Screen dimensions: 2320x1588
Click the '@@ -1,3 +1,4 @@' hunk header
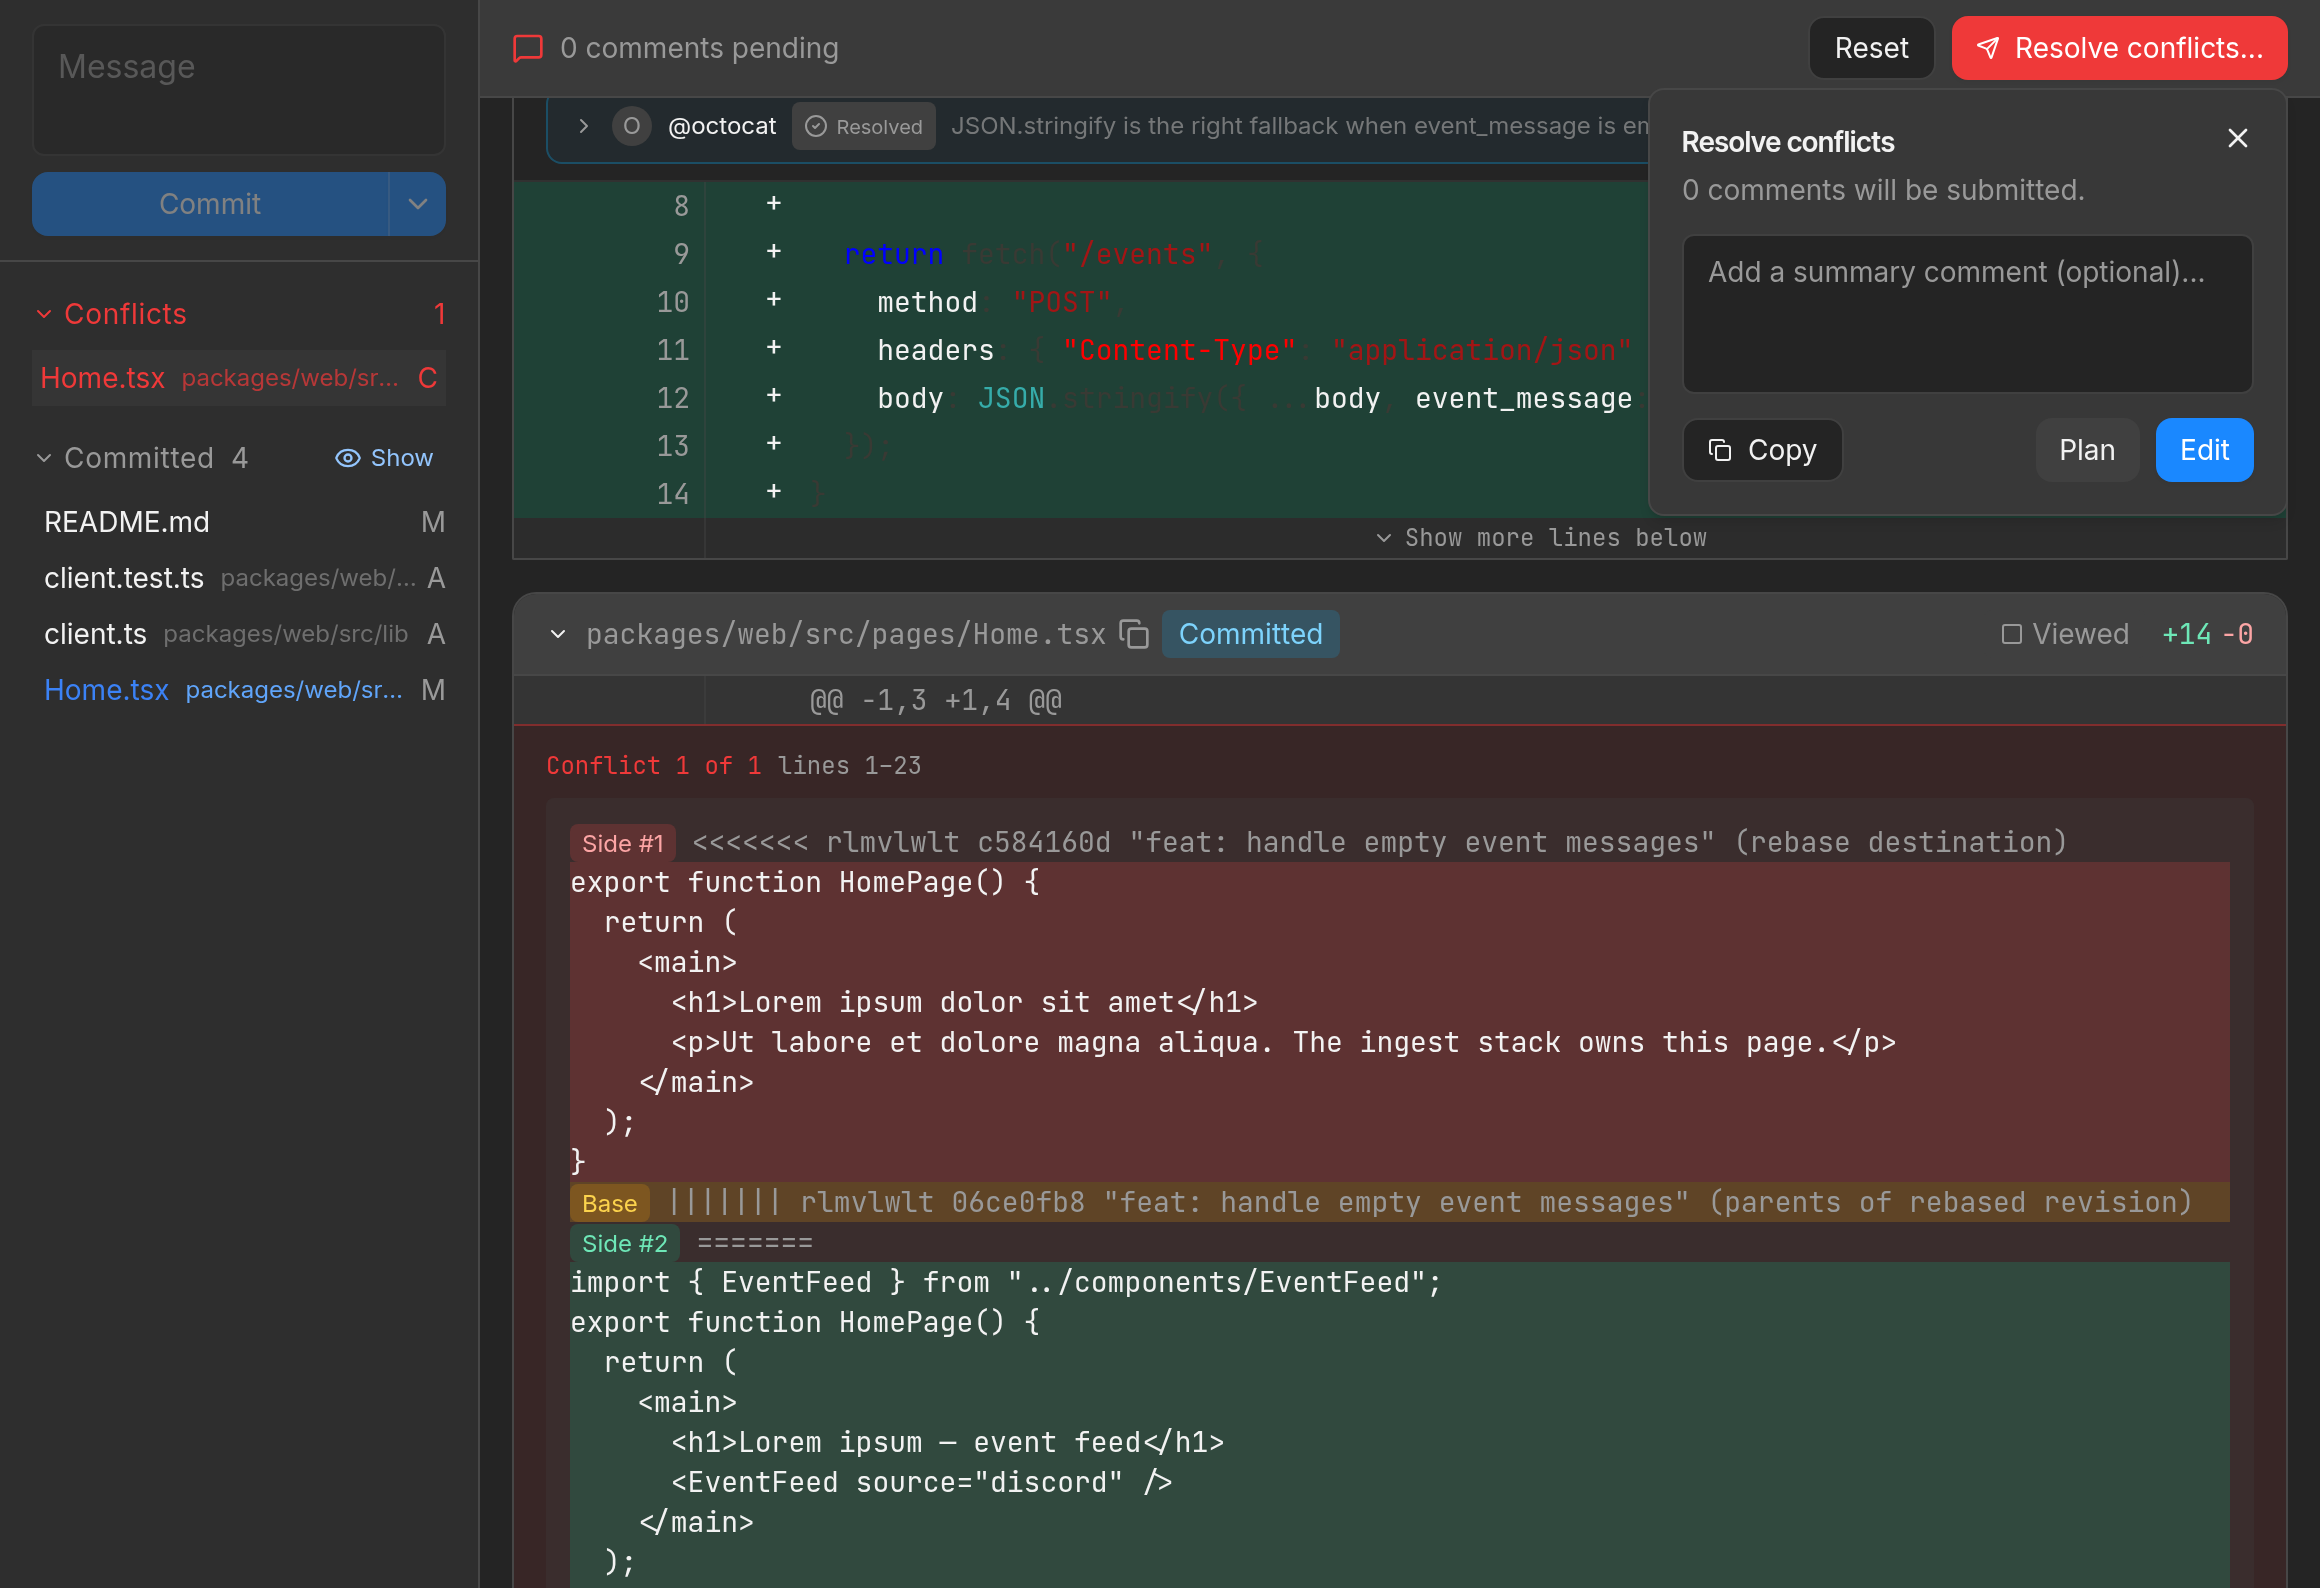pos(936,701)
